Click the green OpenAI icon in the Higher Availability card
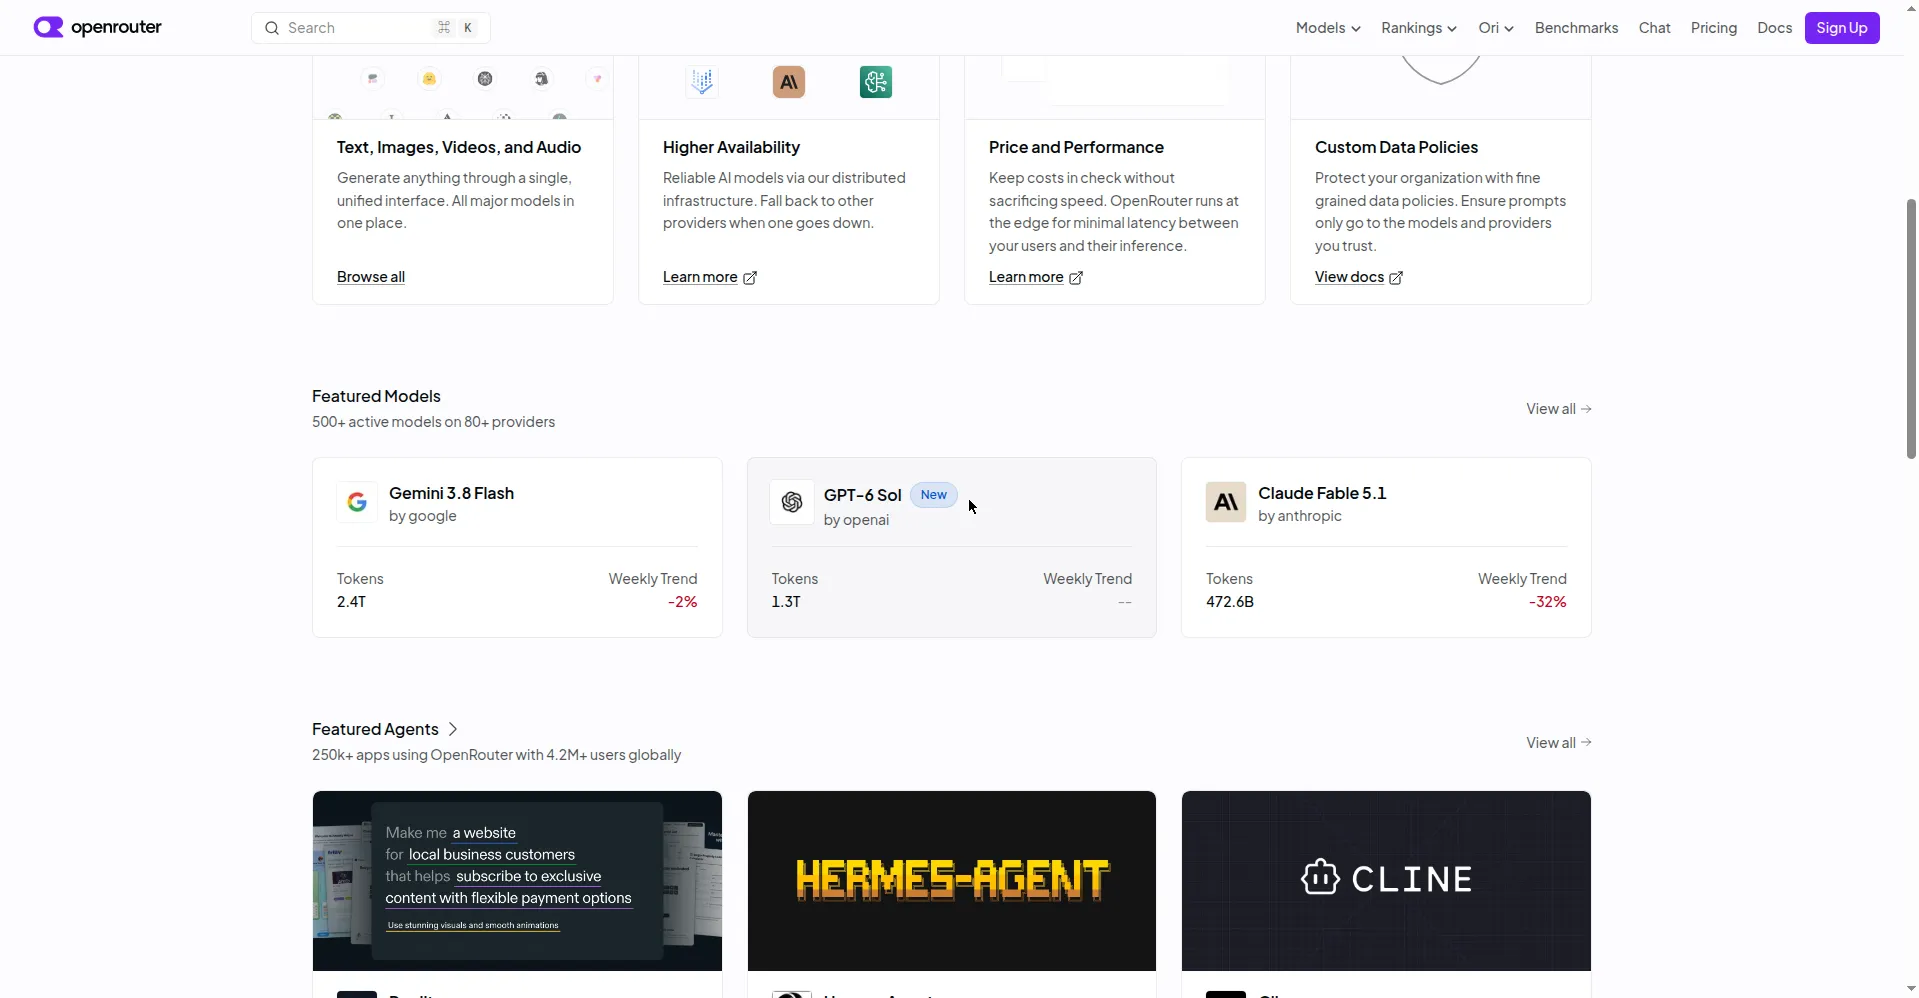Viewport: 1919px width, 998px height. click(876, 82)
